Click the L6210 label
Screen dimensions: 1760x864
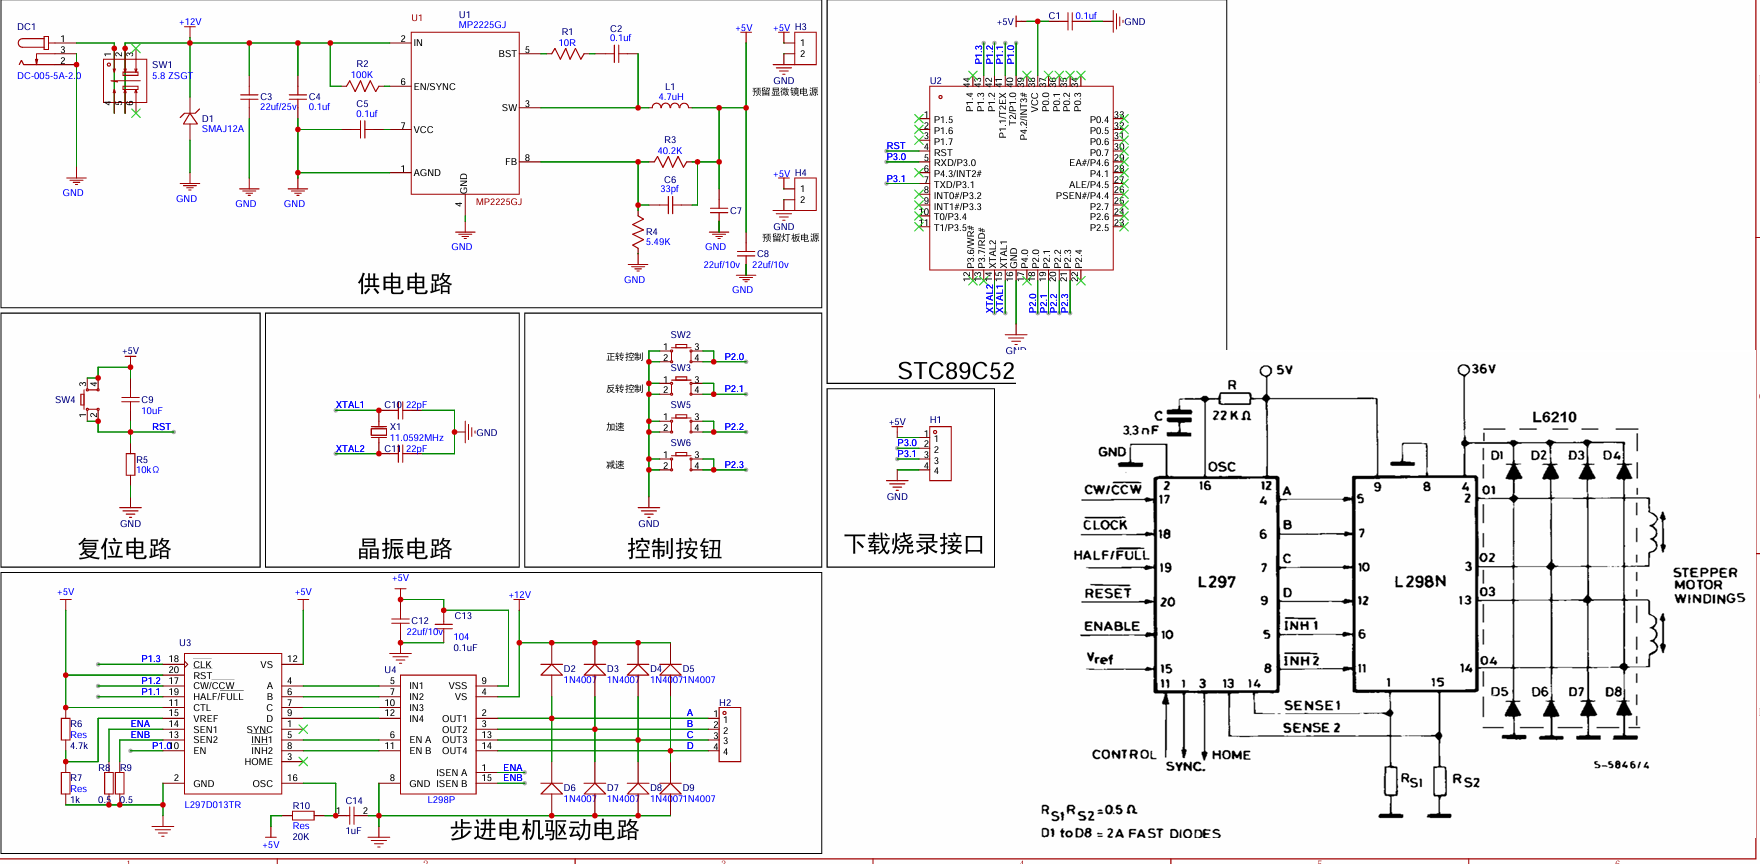click(x=1554, y=418)
